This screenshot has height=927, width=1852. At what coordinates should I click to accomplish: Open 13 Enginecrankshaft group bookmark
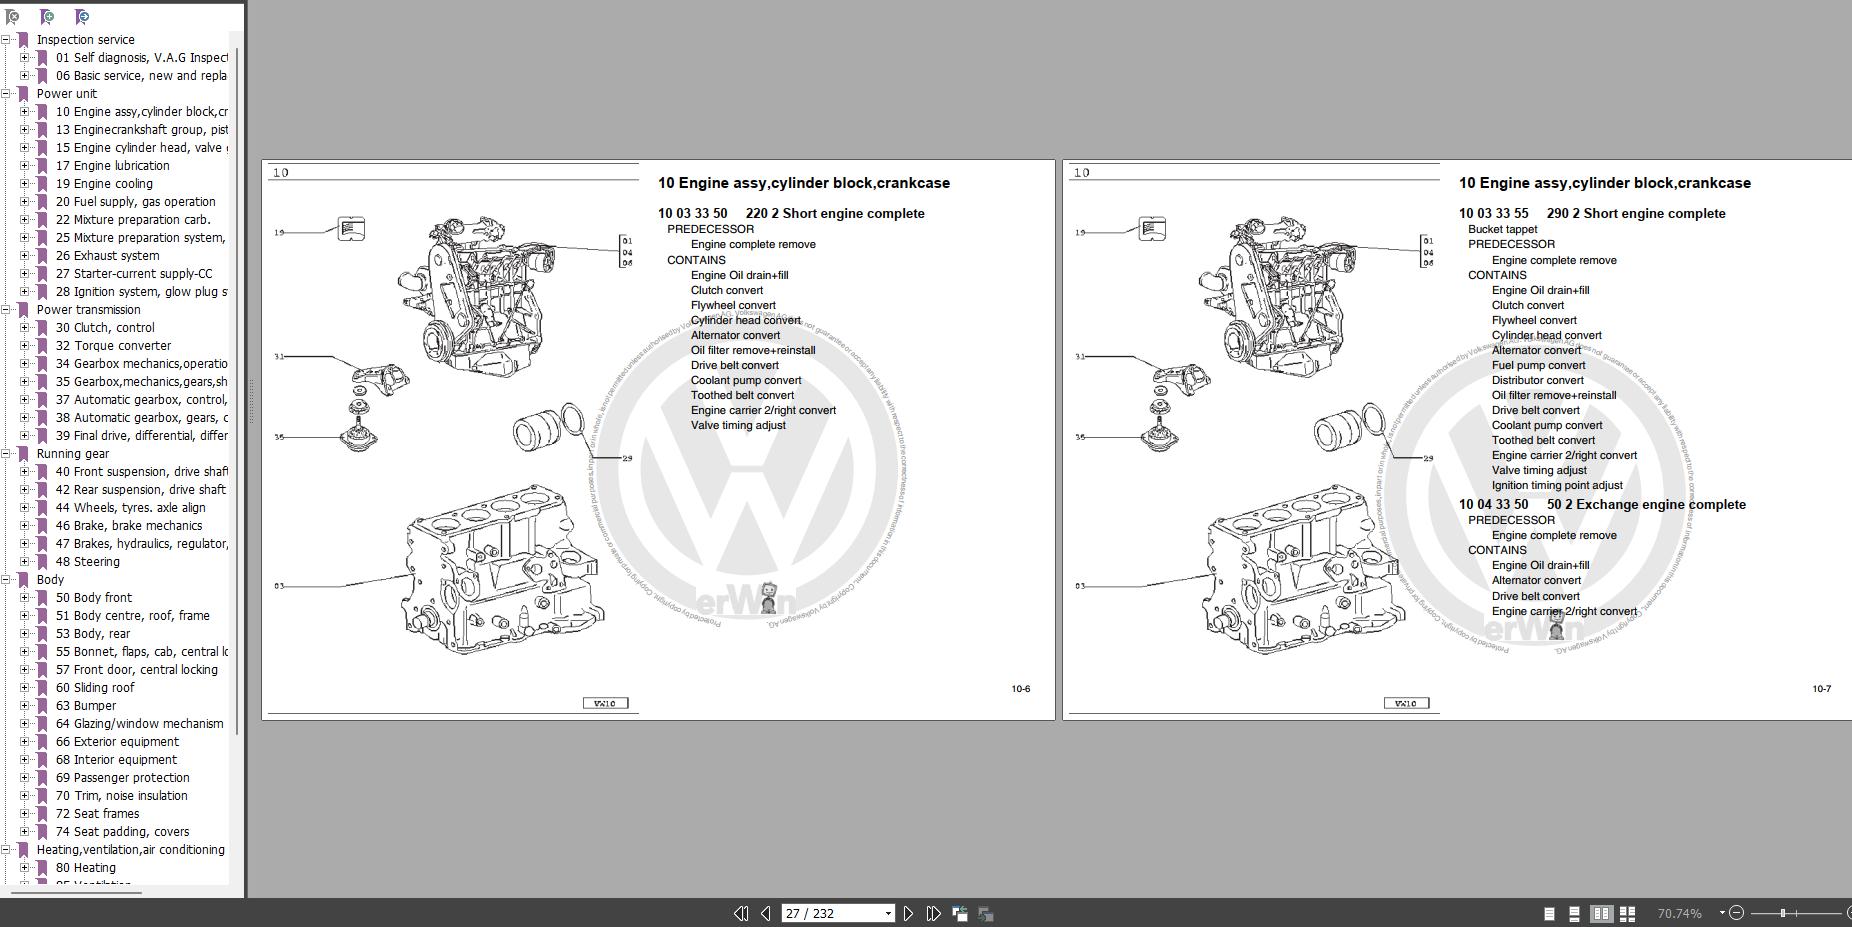coord(141,130)
